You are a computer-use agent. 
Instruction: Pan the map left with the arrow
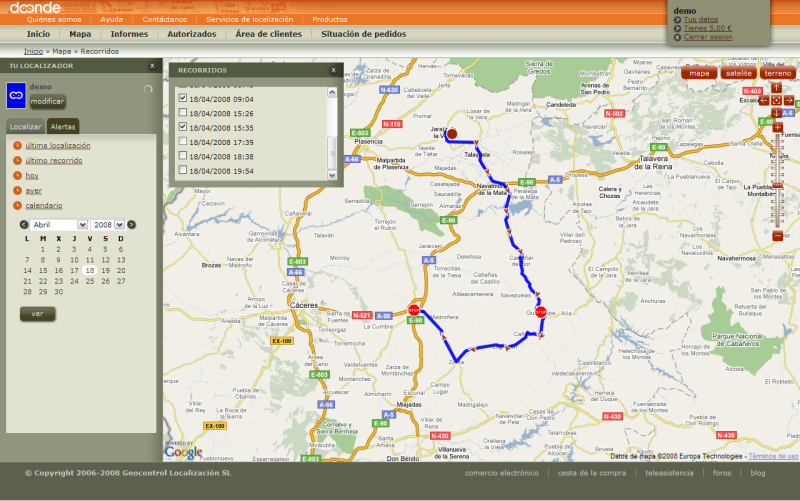(764, 101)
